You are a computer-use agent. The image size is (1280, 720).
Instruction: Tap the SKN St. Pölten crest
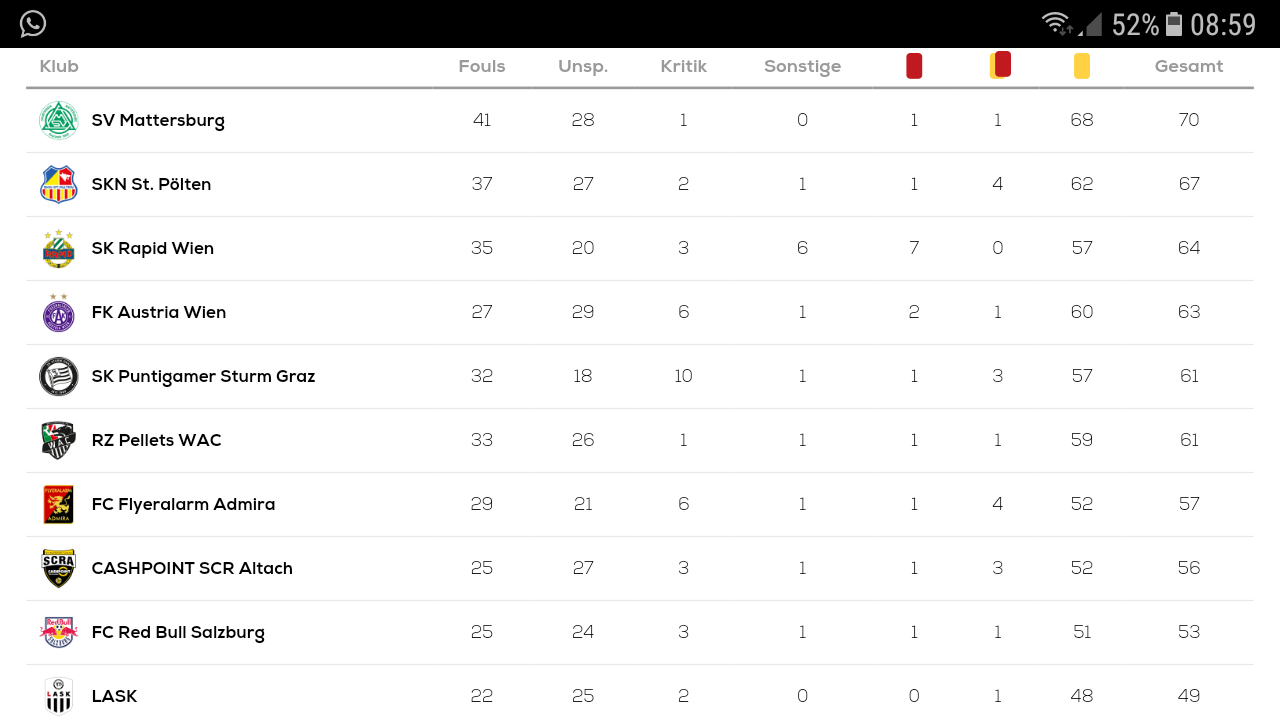(58, 184)
